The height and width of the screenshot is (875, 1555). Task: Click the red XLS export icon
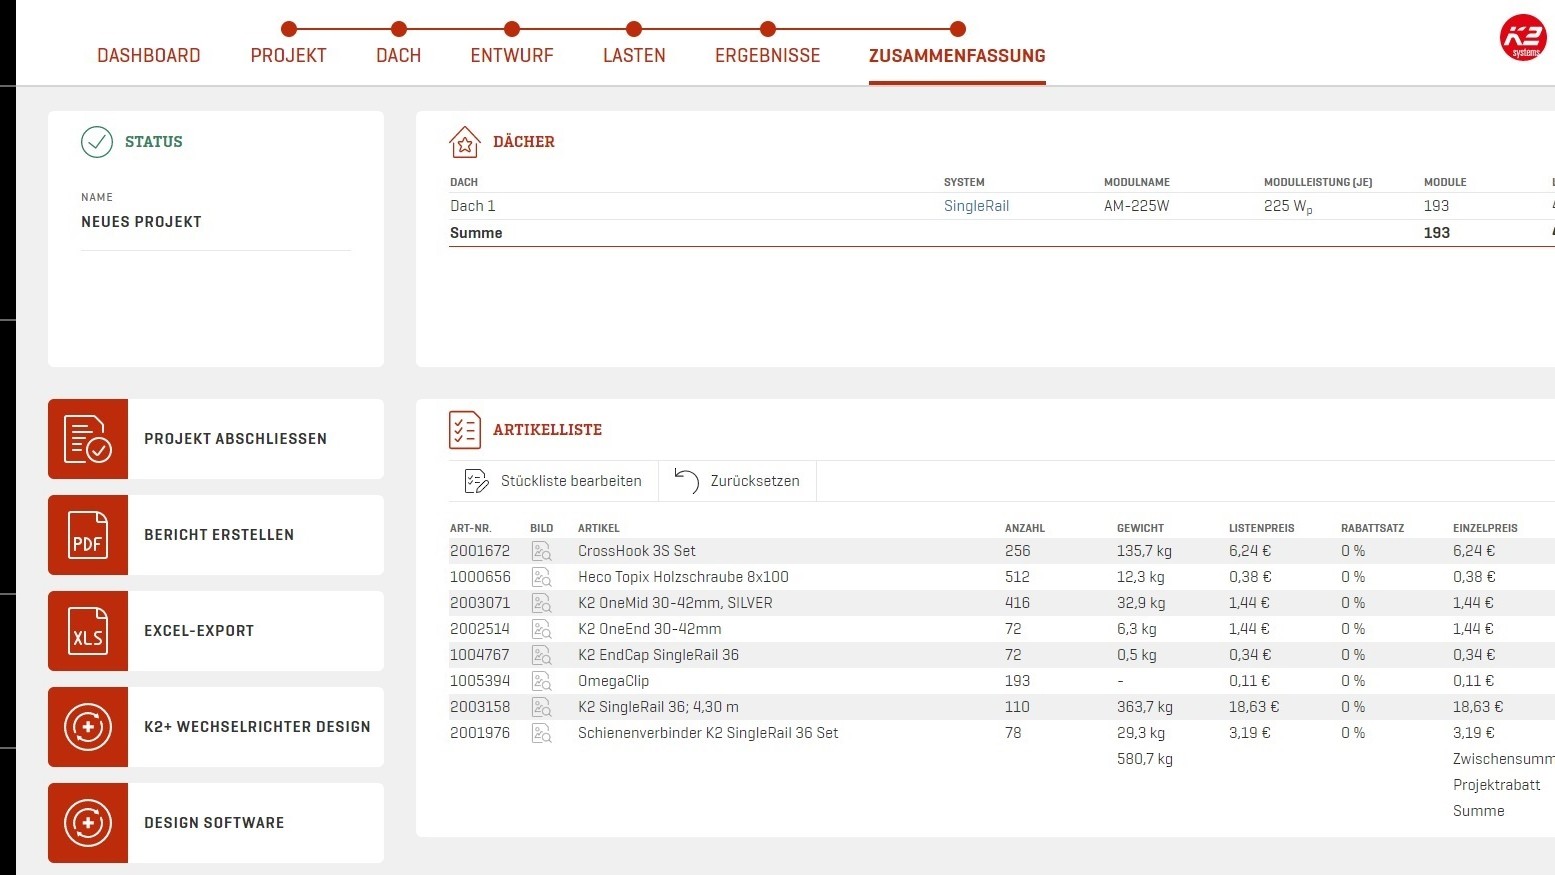(x=88, y=631)
